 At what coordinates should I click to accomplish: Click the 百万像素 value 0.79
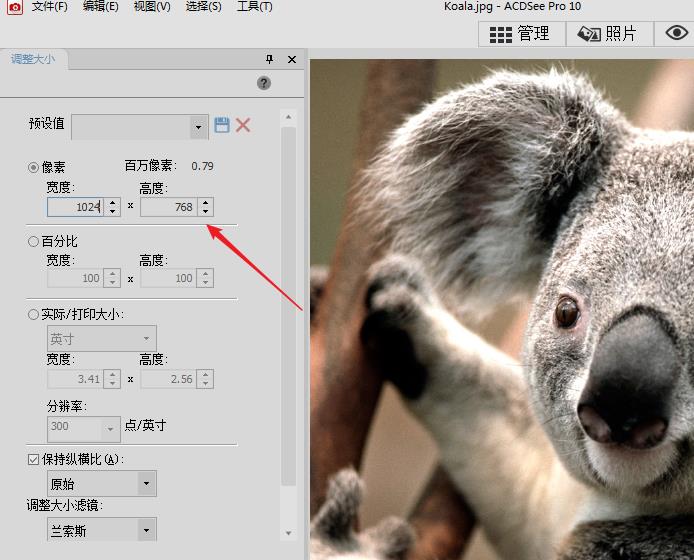point(202,166)
